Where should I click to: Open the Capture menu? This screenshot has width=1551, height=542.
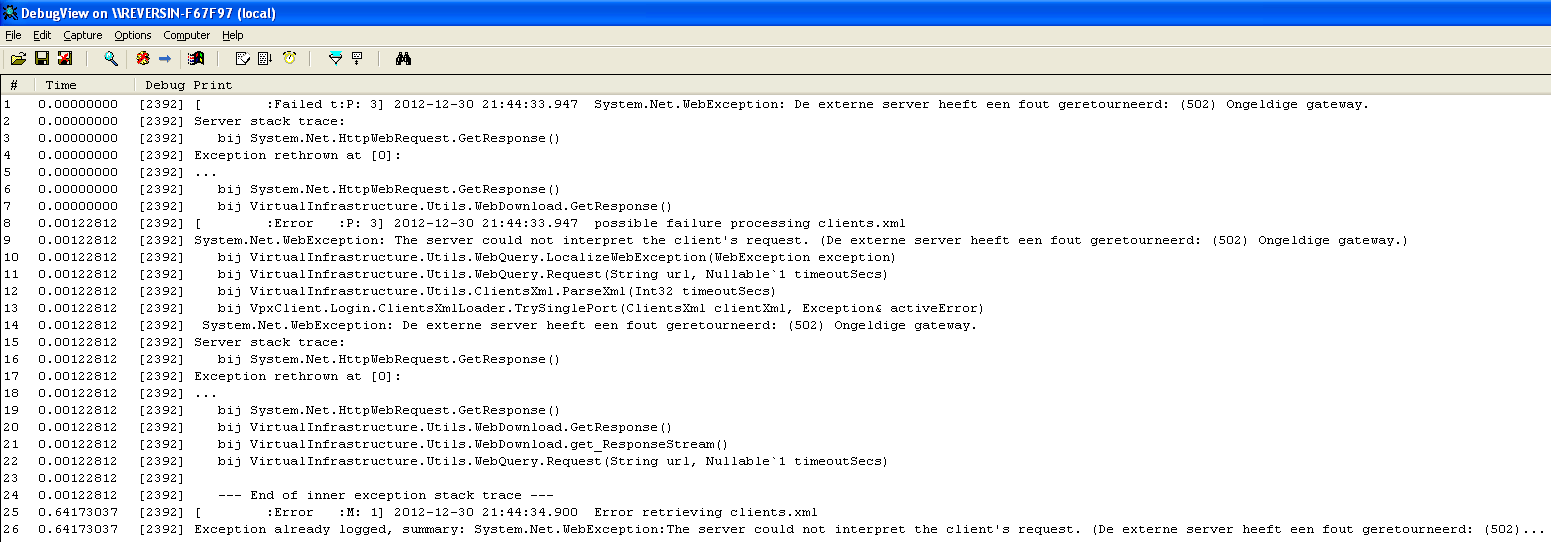tap(83, 35)
